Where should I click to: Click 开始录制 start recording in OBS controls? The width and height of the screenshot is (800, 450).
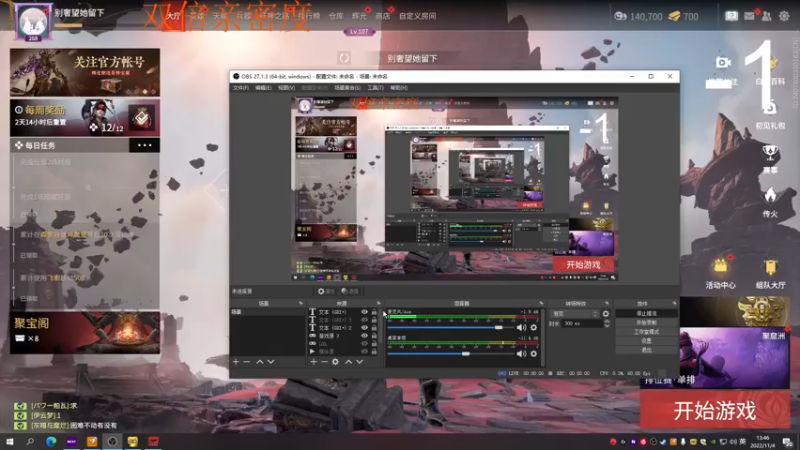(646, 323)
